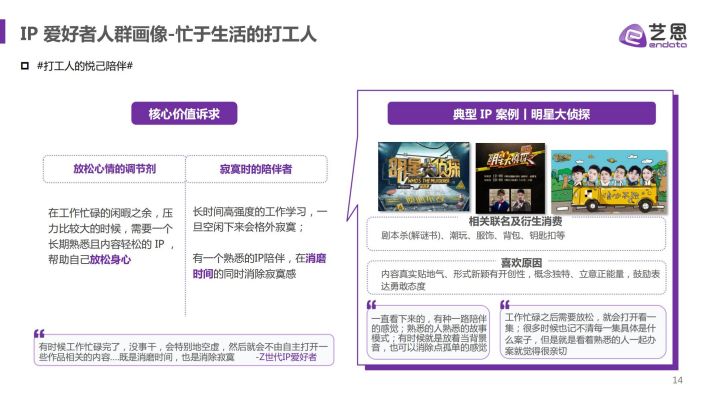Click the square bullet before #打工人的悦己陪伴#
Viewport: 710px width, 399px height.
(25, 66)
